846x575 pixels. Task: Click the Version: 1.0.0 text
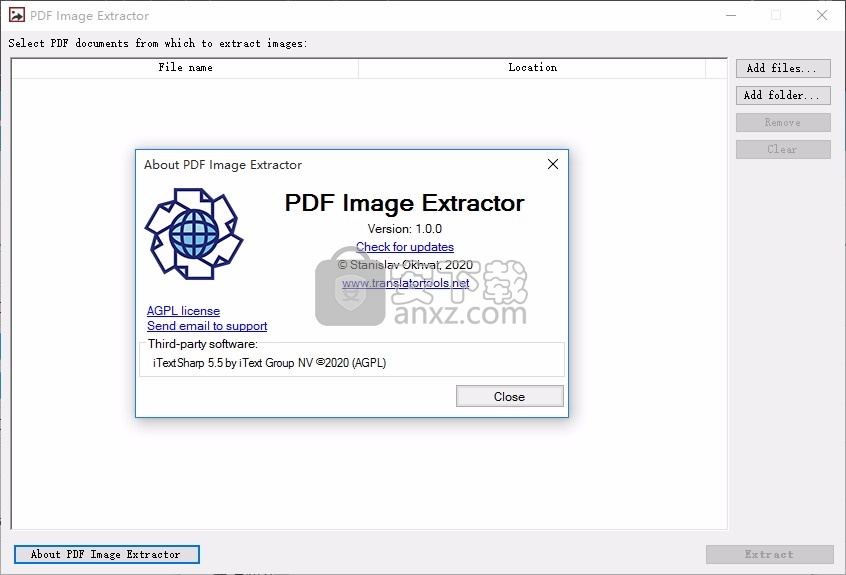click(405, 229)
